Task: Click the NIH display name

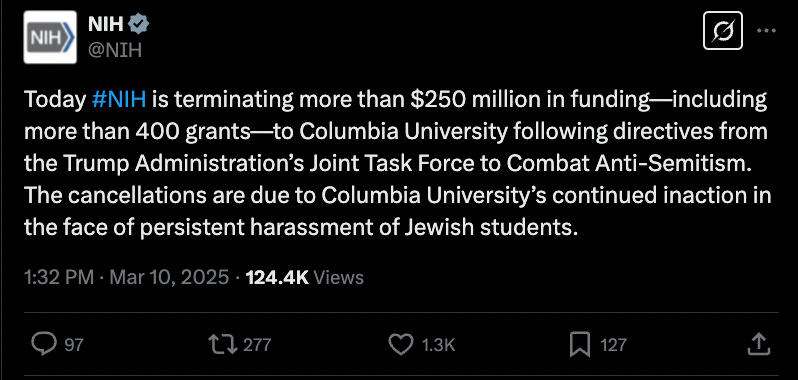Action: [x=105, y=23]
